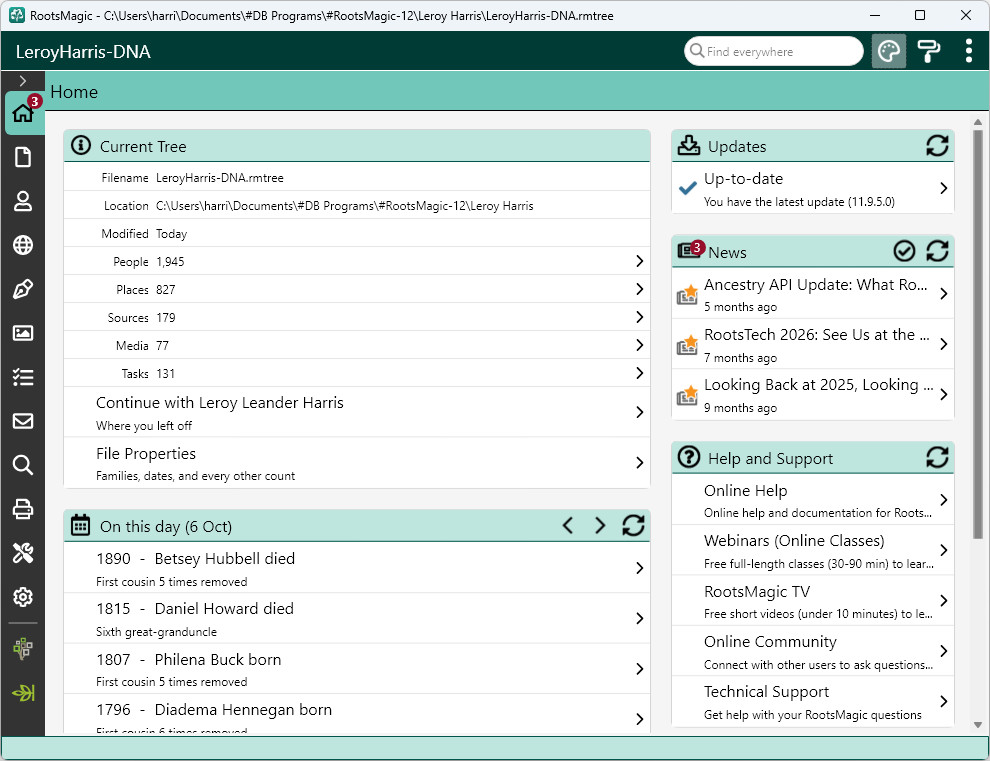Viewport: 990px width, 761px height.
Task: Open the color theme palette
Action: [x=889, y=51]
